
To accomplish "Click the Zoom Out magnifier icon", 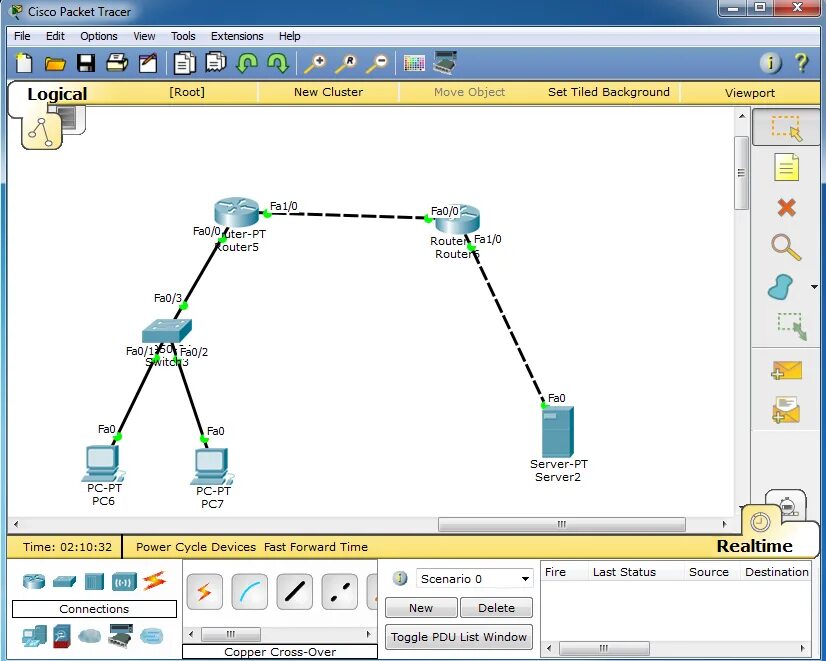I will (x=377, y=64).
